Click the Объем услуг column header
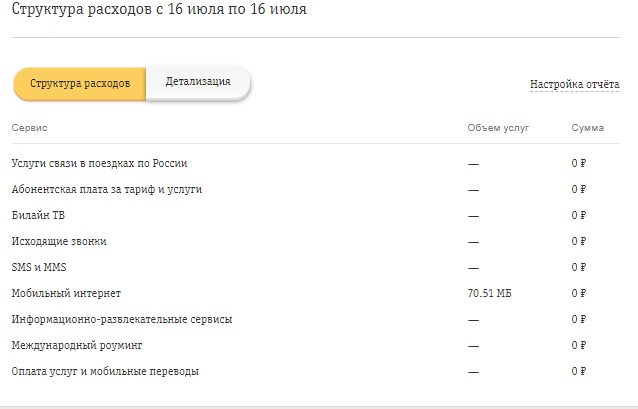638x409 pixels. pyautogui.click(x=498, y=128)
